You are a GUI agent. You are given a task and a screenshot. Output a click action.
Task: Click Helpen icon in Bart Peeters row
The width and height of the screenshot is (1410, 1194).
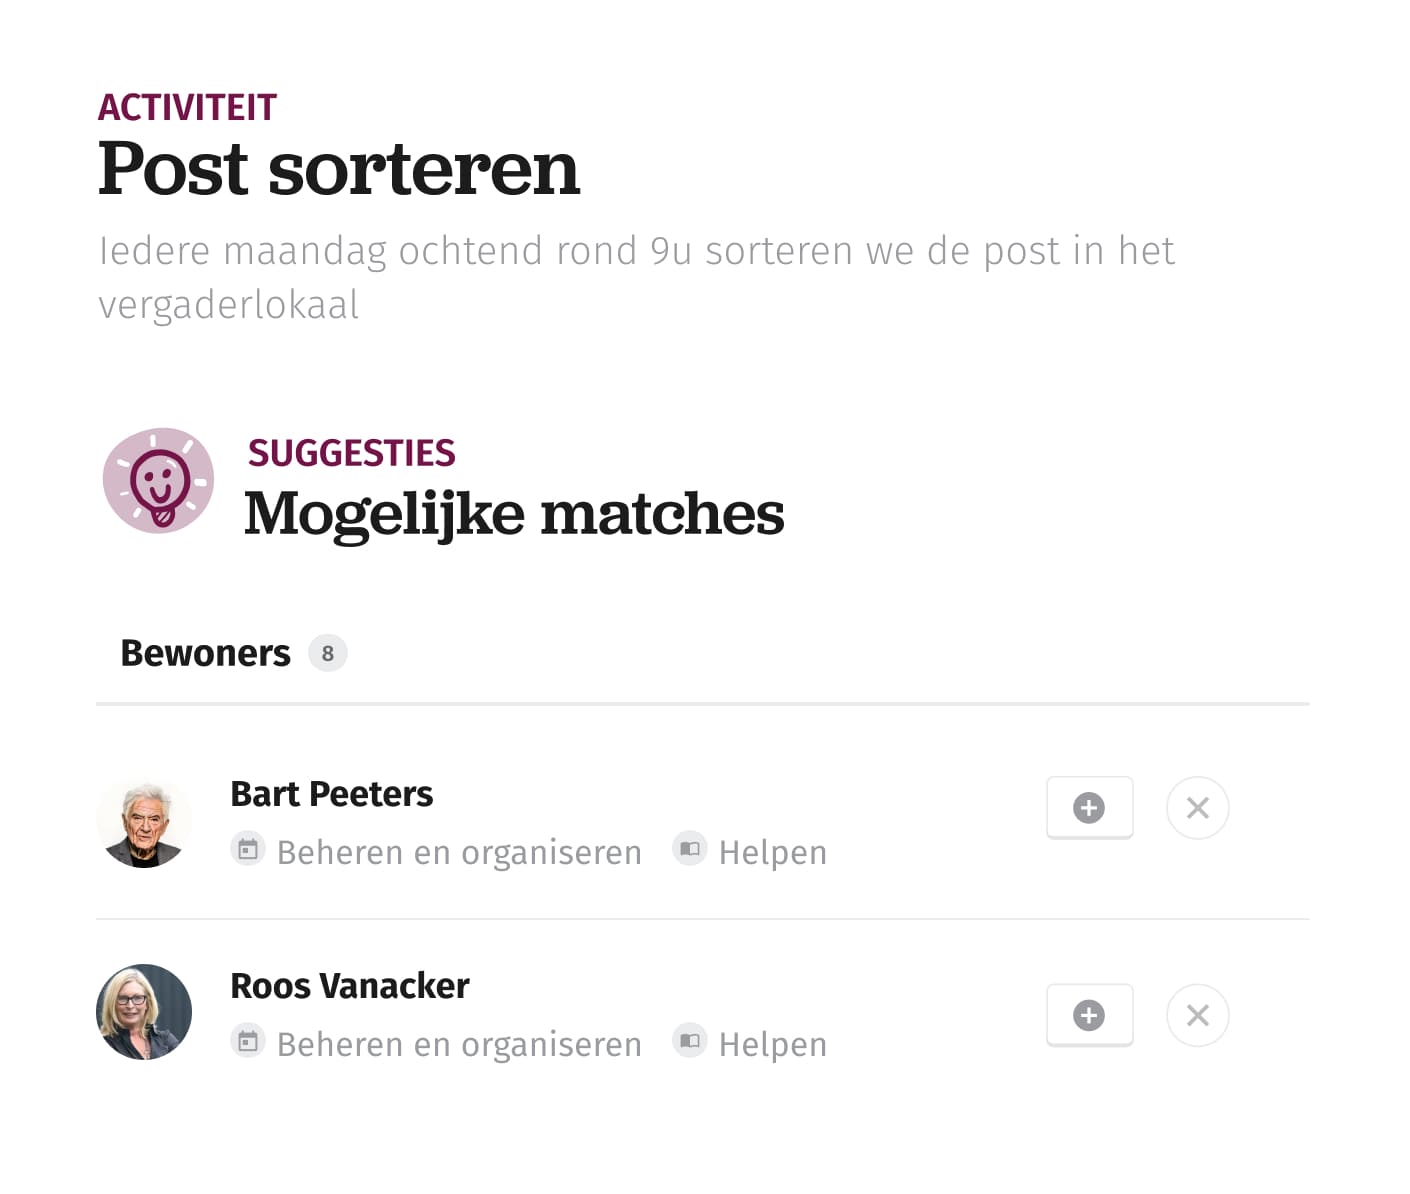690,849
